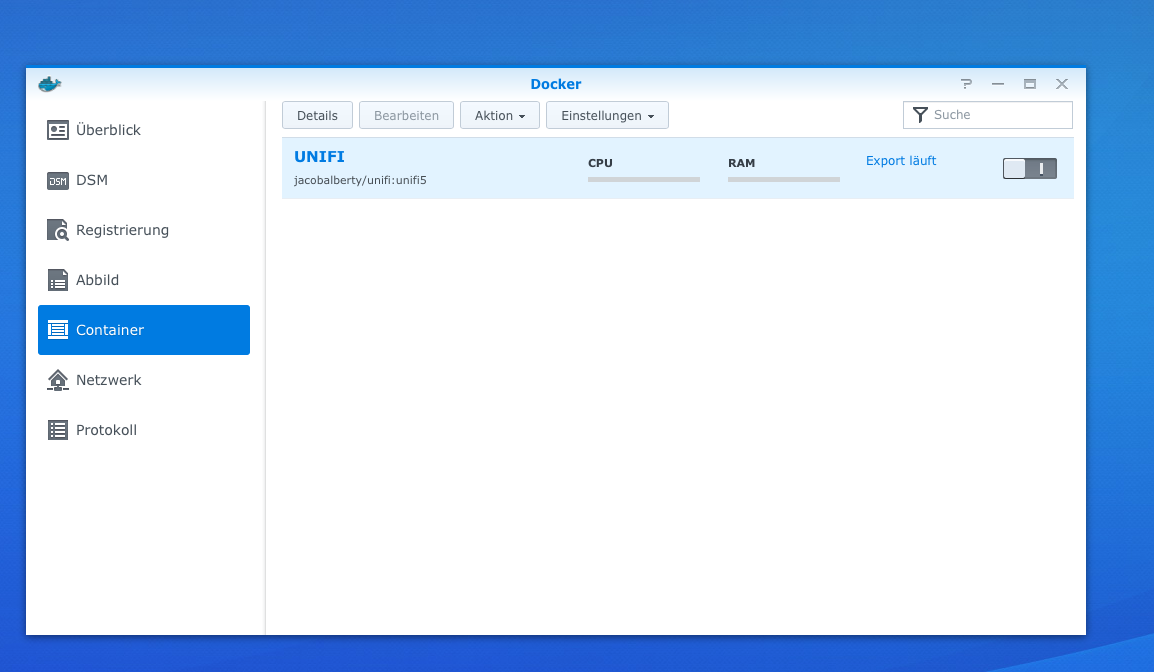Open the DSM section
The image size is (1154, 672).
click(x=144, y=180)
